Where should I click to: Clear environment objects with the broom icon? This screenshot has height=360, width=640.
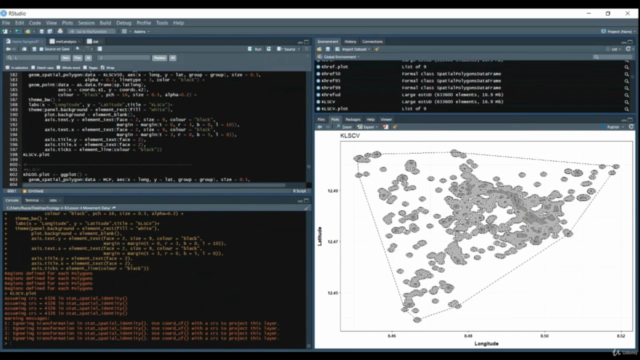(x=377, y=49)
